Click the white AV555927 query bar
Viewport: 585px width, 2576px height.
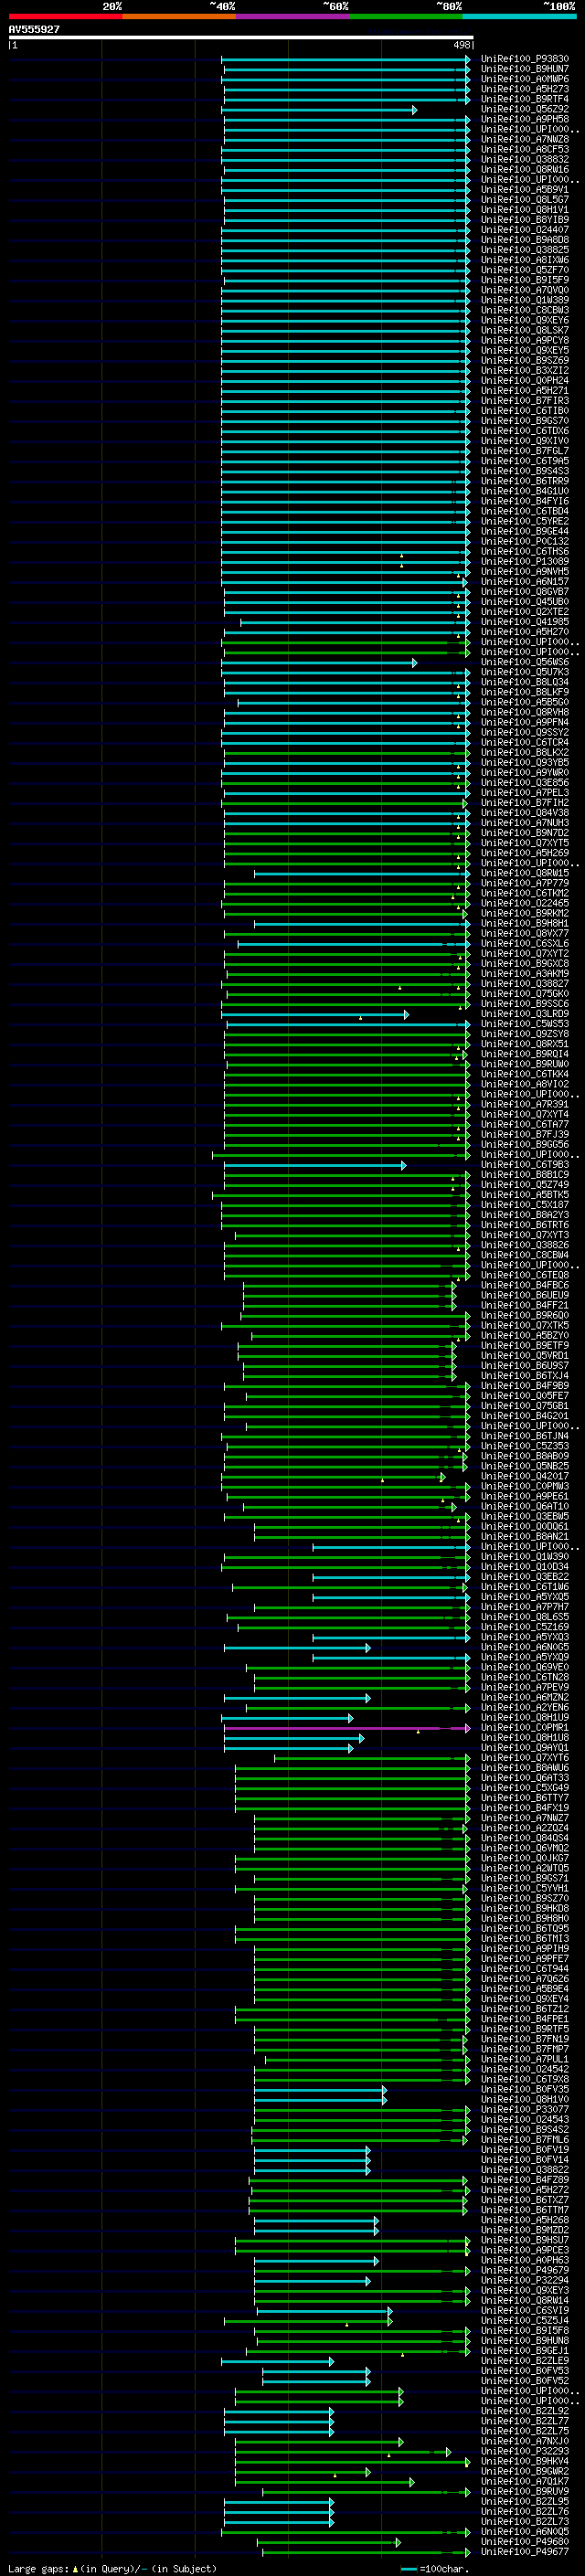point(241,38)
